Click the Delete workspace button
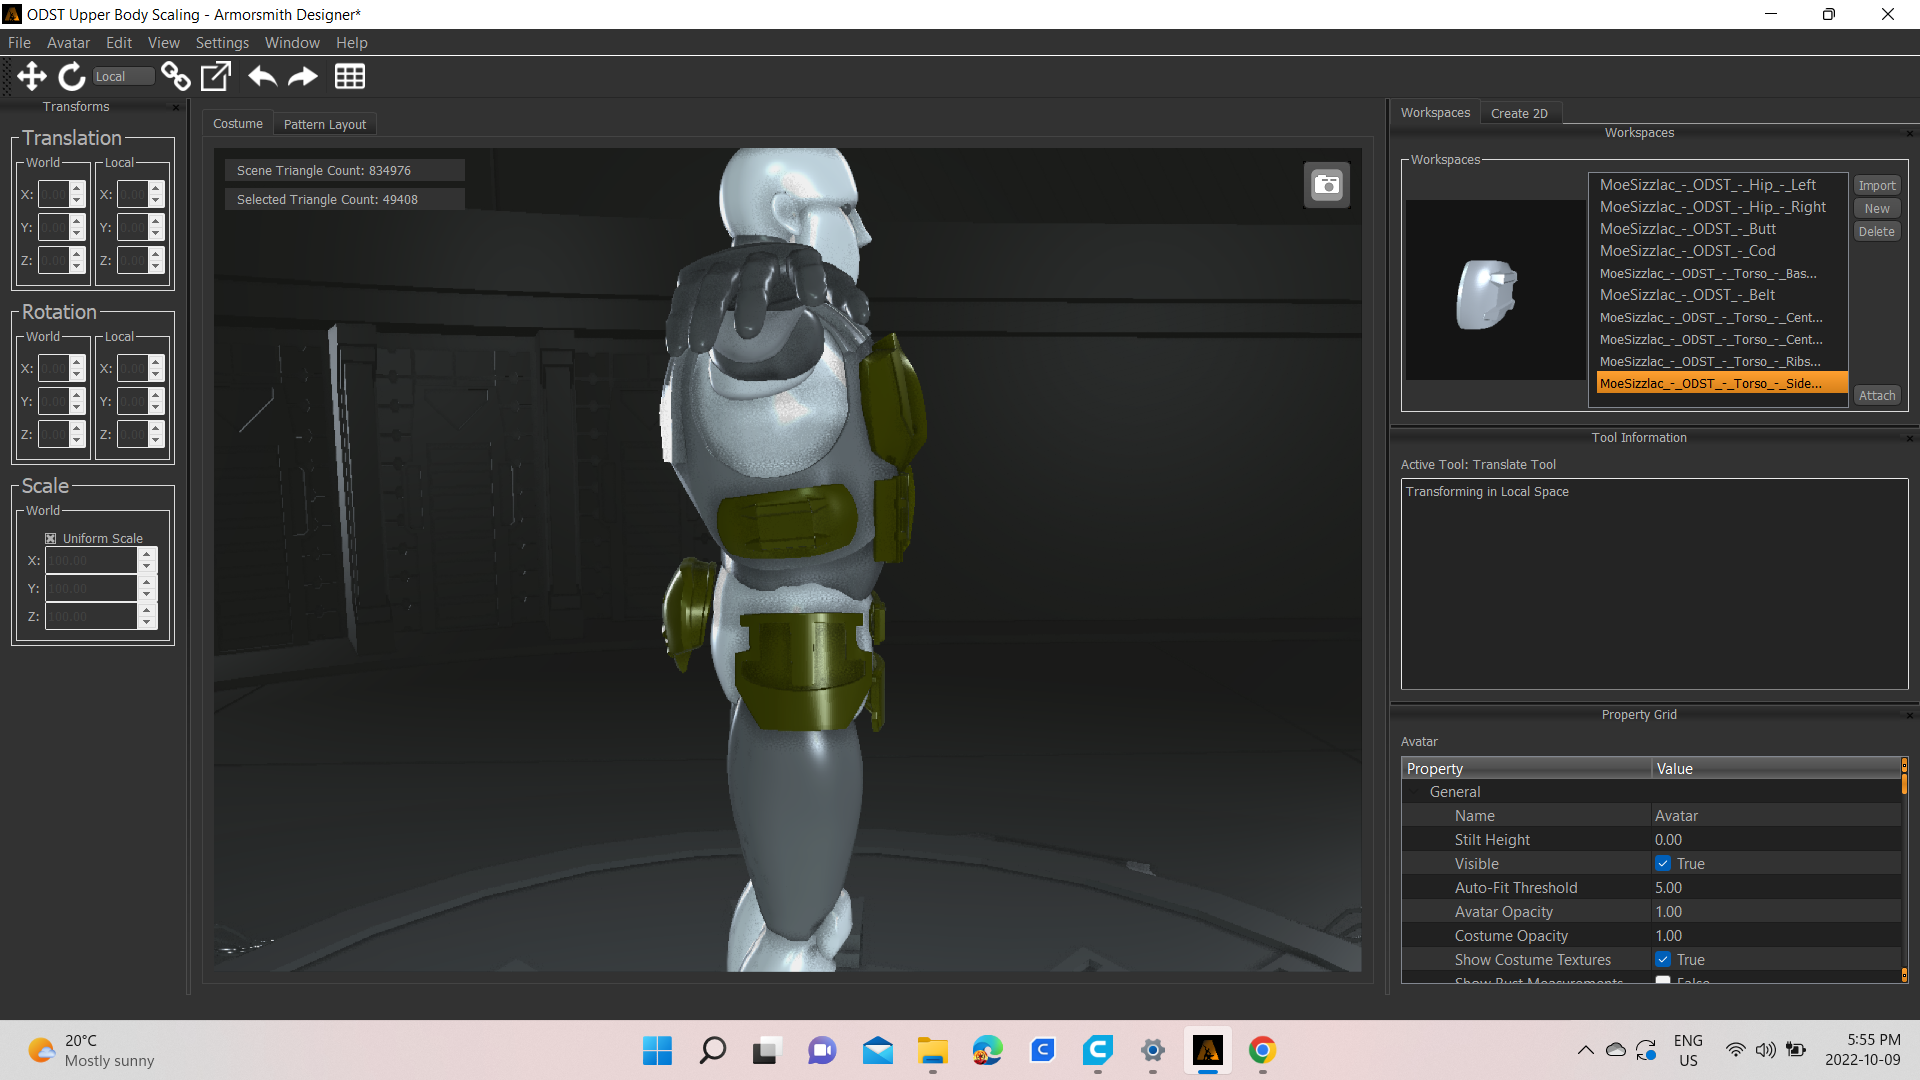 coord(1877,232)
